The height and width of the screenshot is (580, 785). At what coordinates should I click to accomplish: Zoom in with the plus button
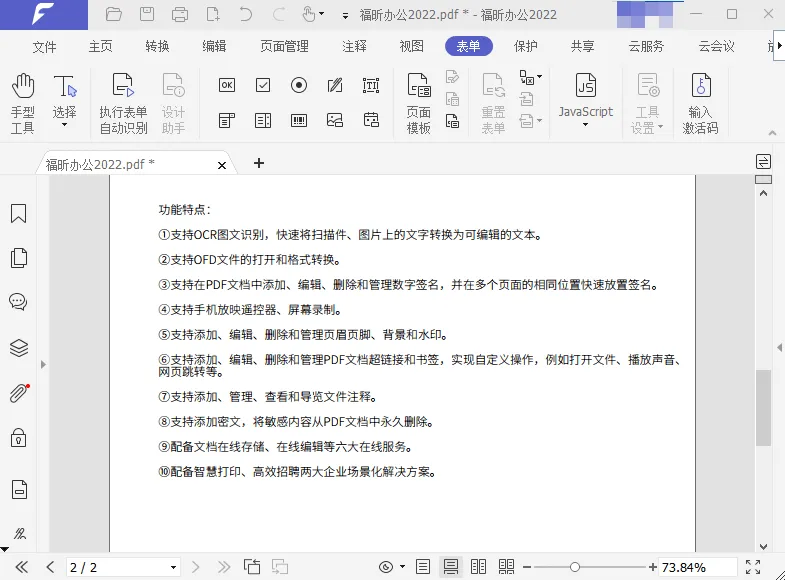tap(652, 567)
